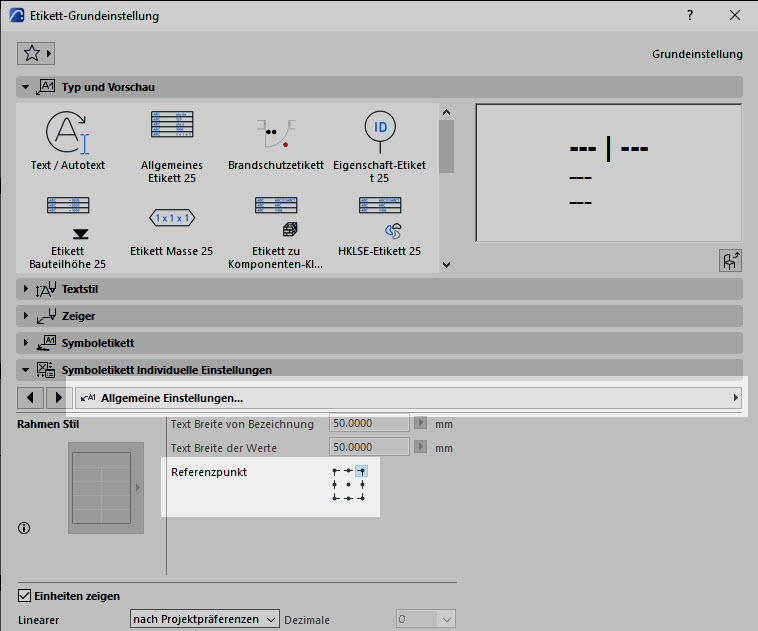The height and width of the screenshot is (631, 758).
Task: Pick the Eigenschaft-Etikett 25 label type
Action: pos(379,147)
